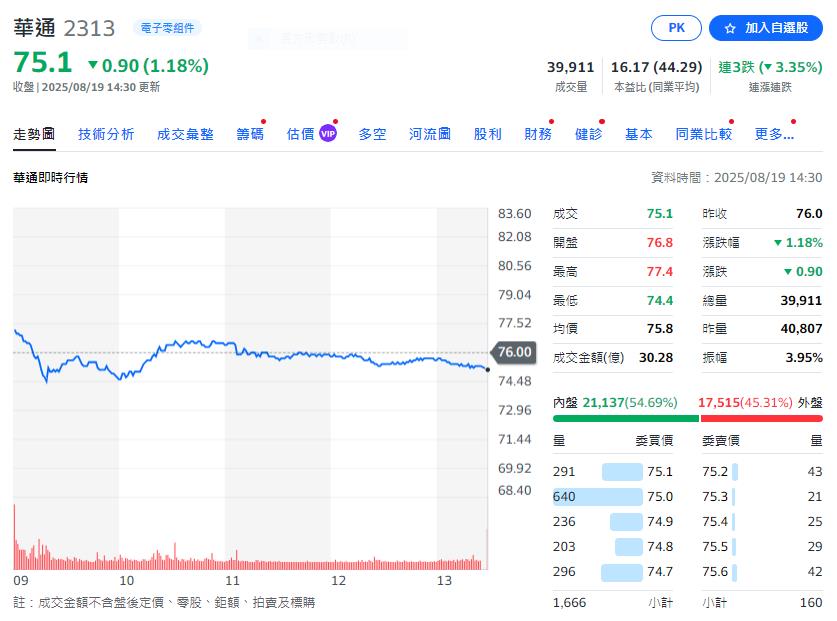Viewport: 837px width, 621px height.
Task: Click the intraday price line chart
Action: tap(250, 355)
